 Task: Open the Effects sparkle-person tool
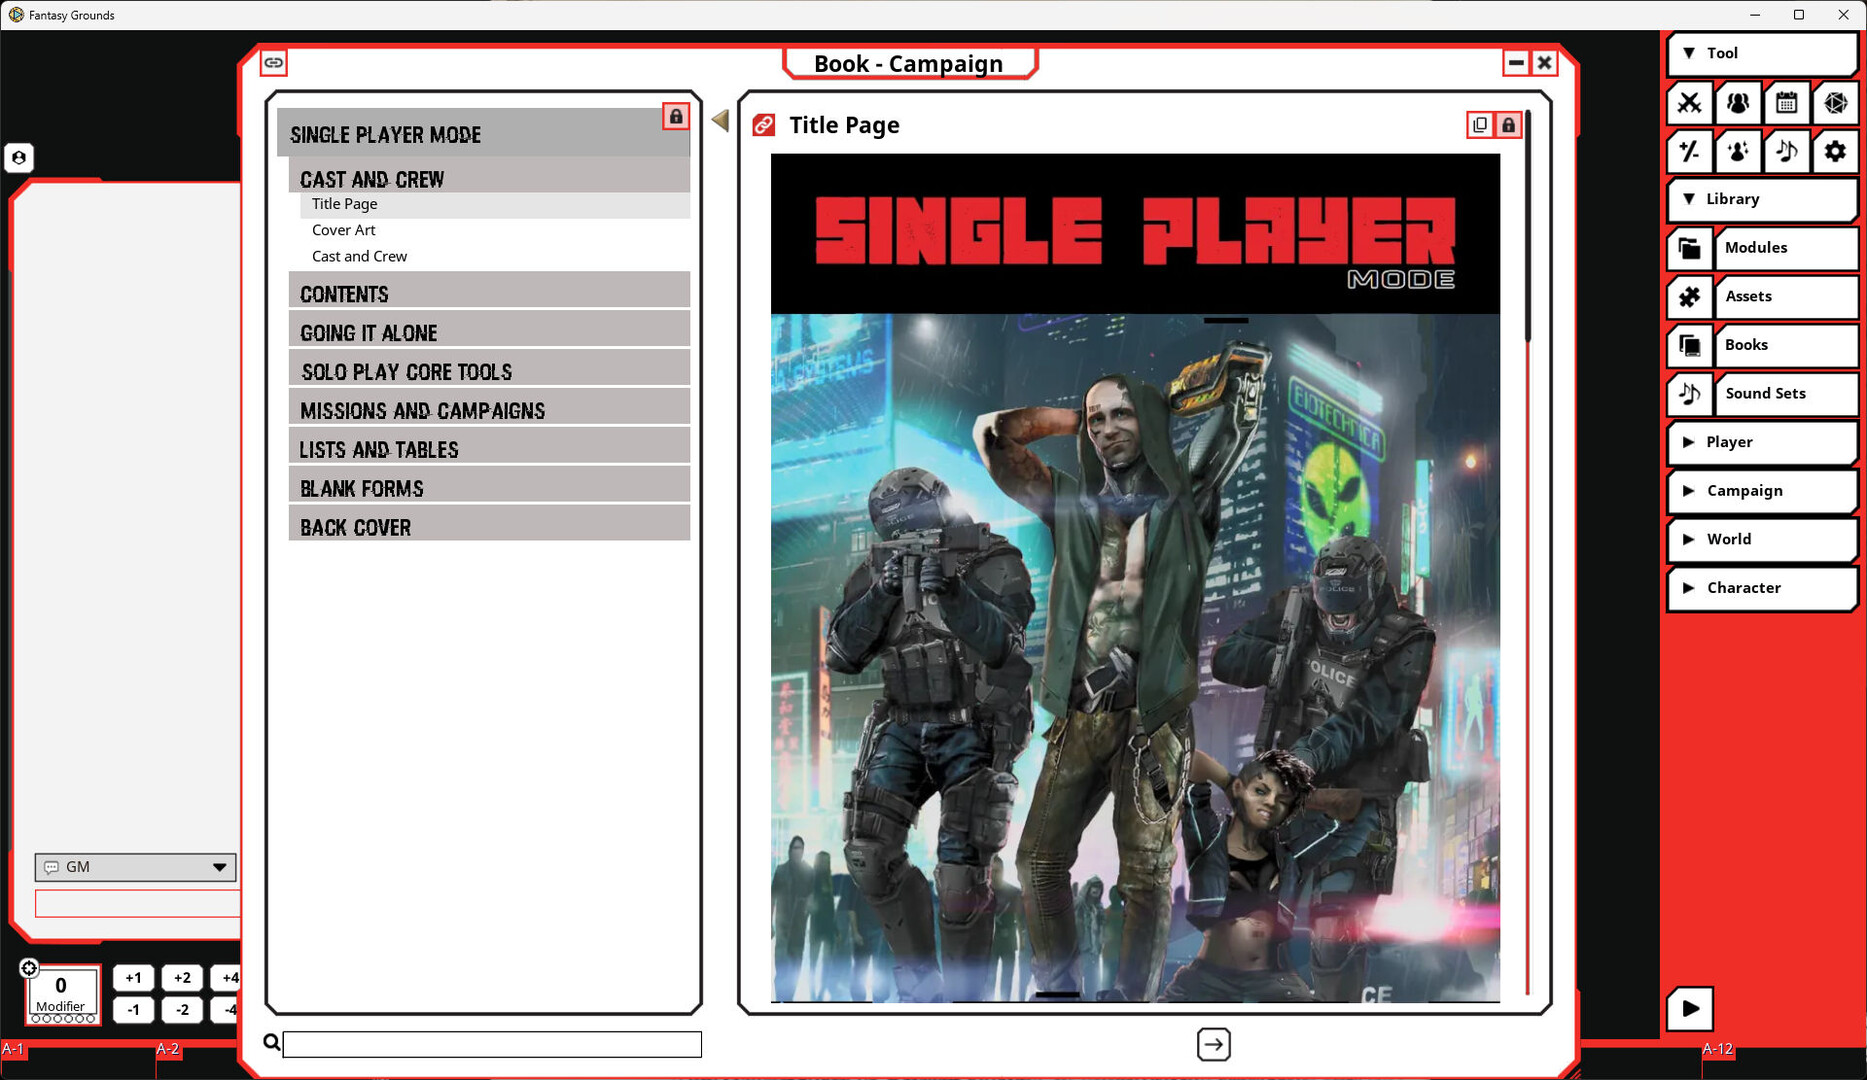(1738, 151)
